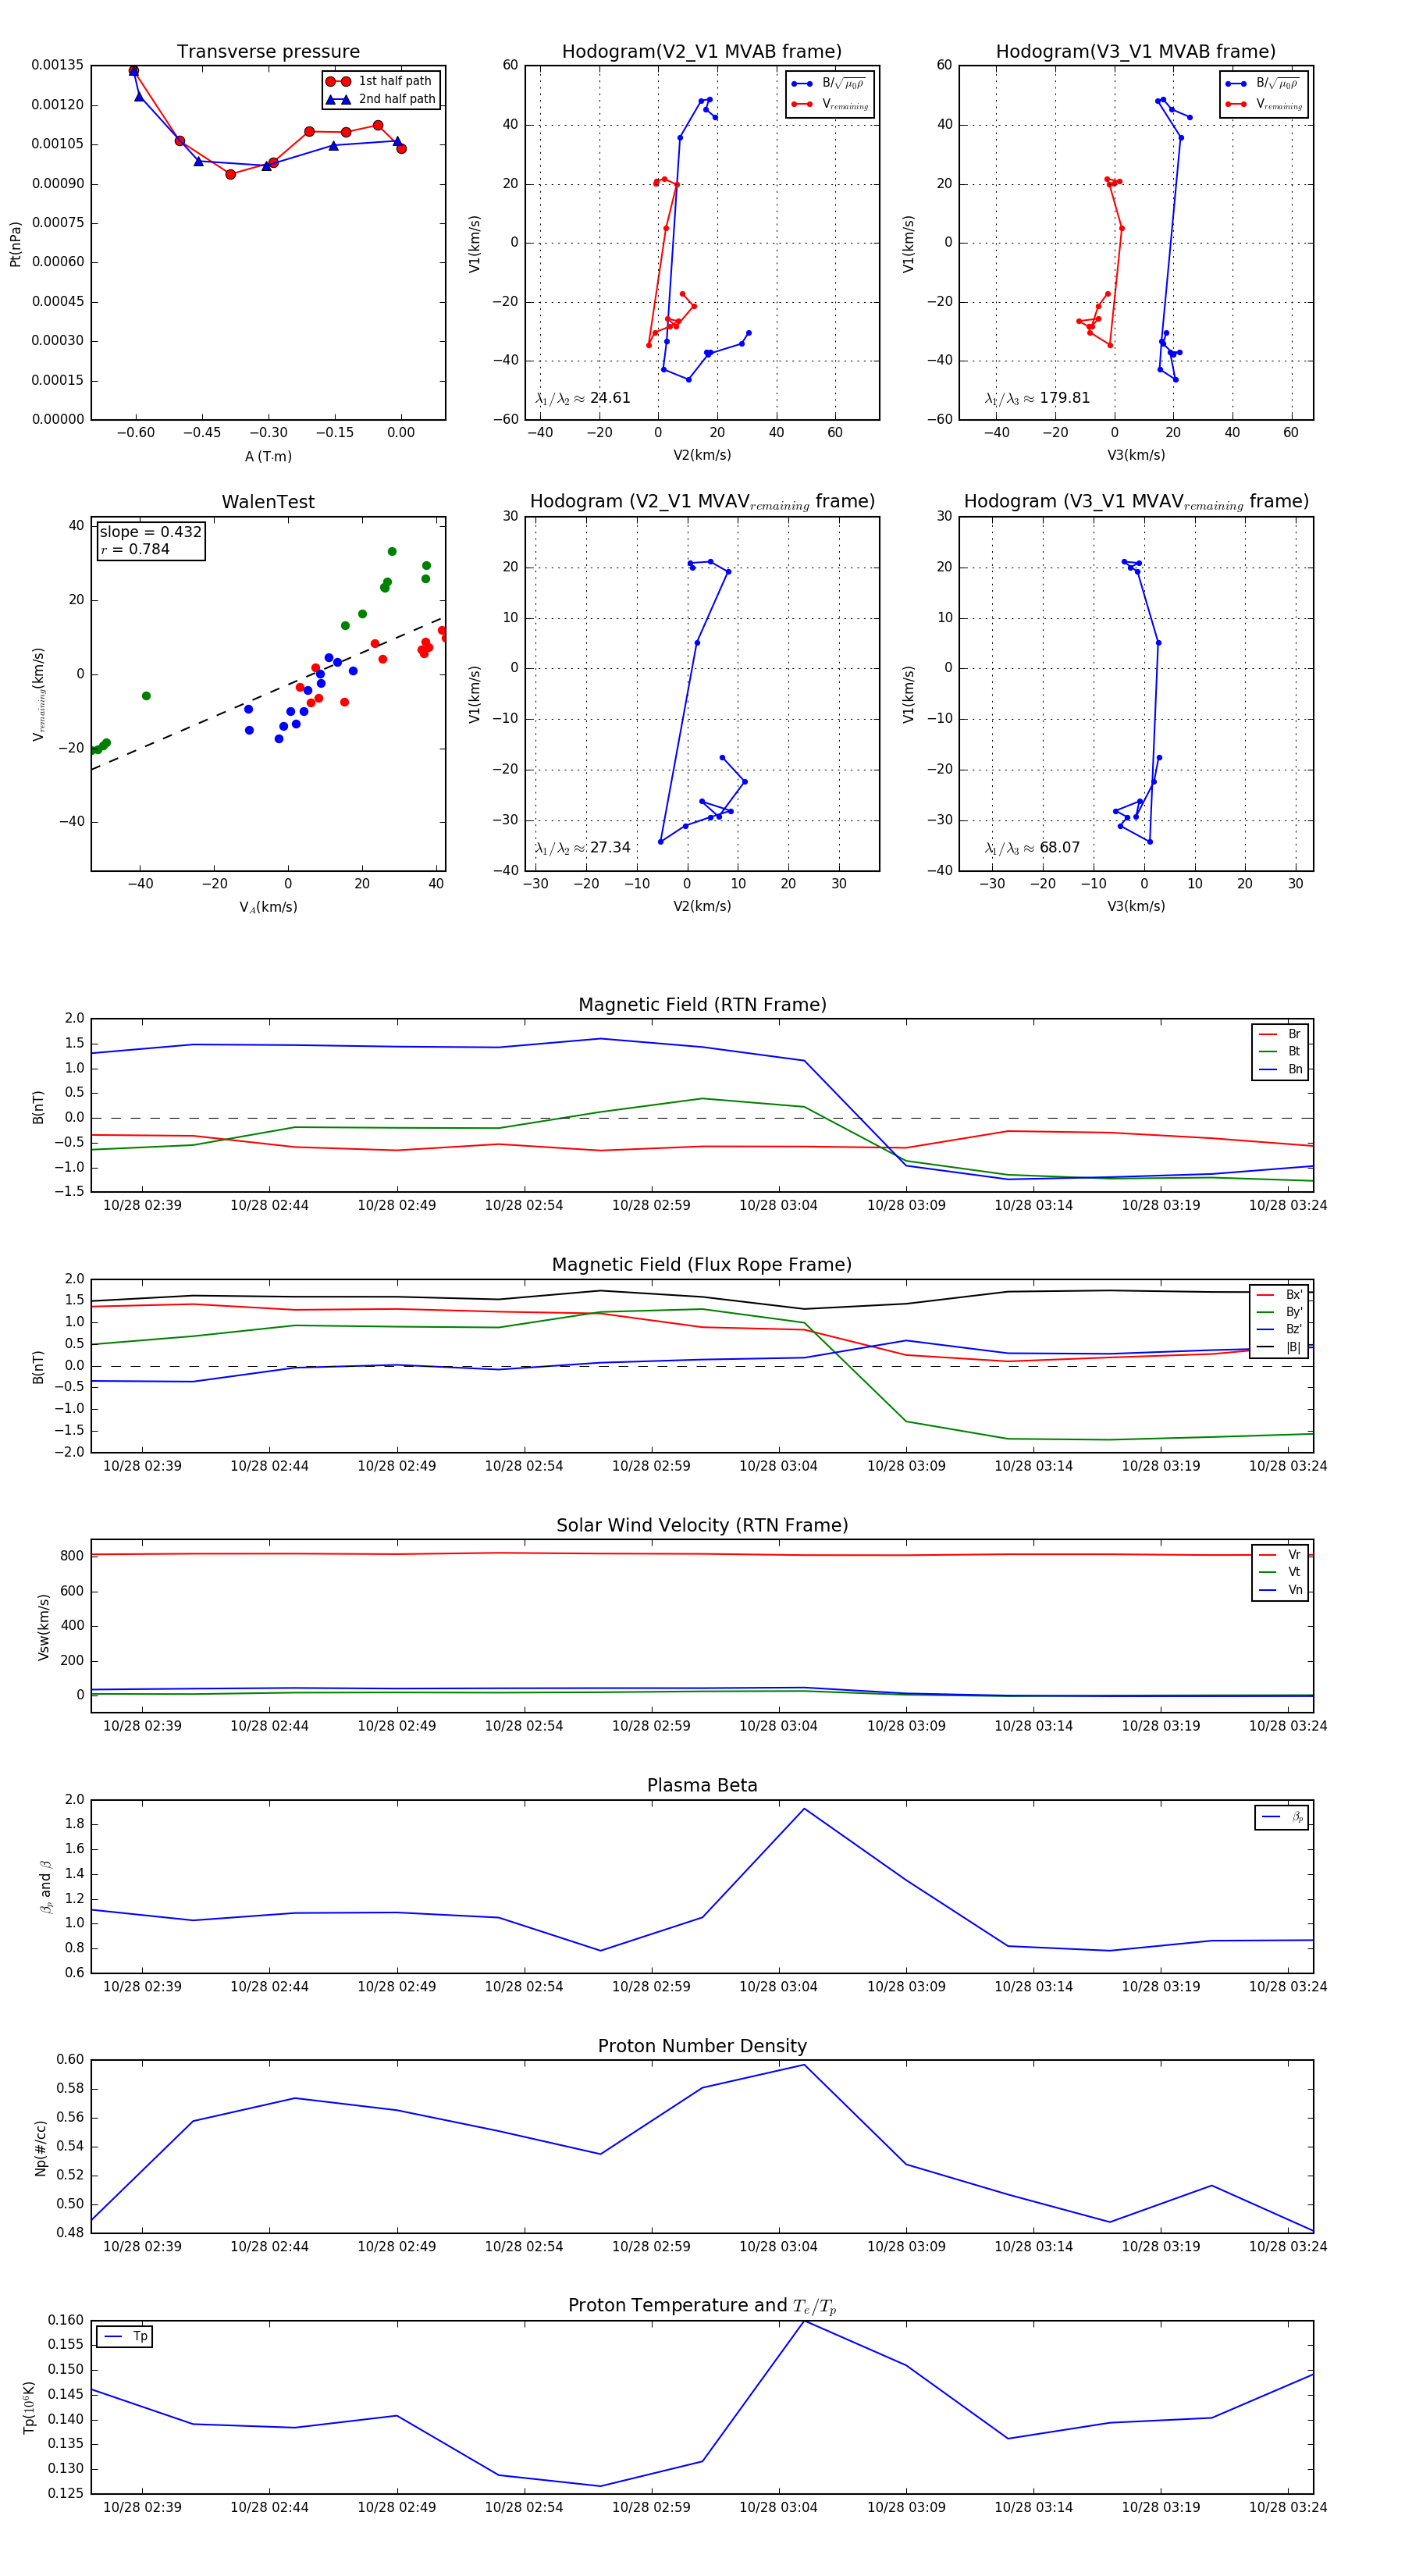Select the "Solar Wind Velocity (RTN Frame)" title
Screen dimensions: 1405x2576
(702, 1525)
